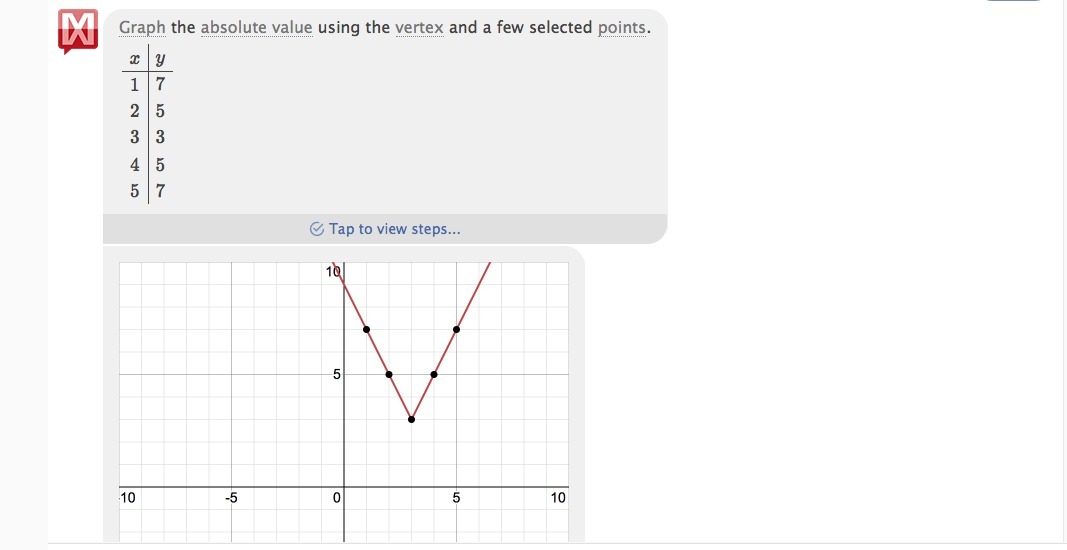Click the x-axis label '5' on the graph

457,497
